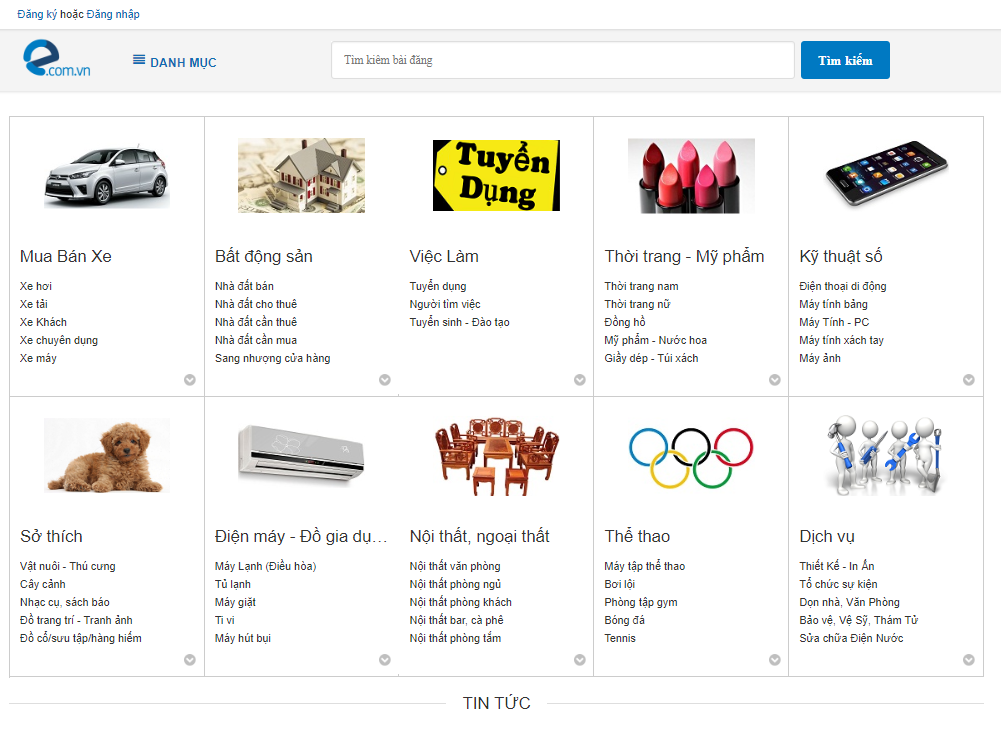Open the Điện thoại di động subcategory

(842, 286)
